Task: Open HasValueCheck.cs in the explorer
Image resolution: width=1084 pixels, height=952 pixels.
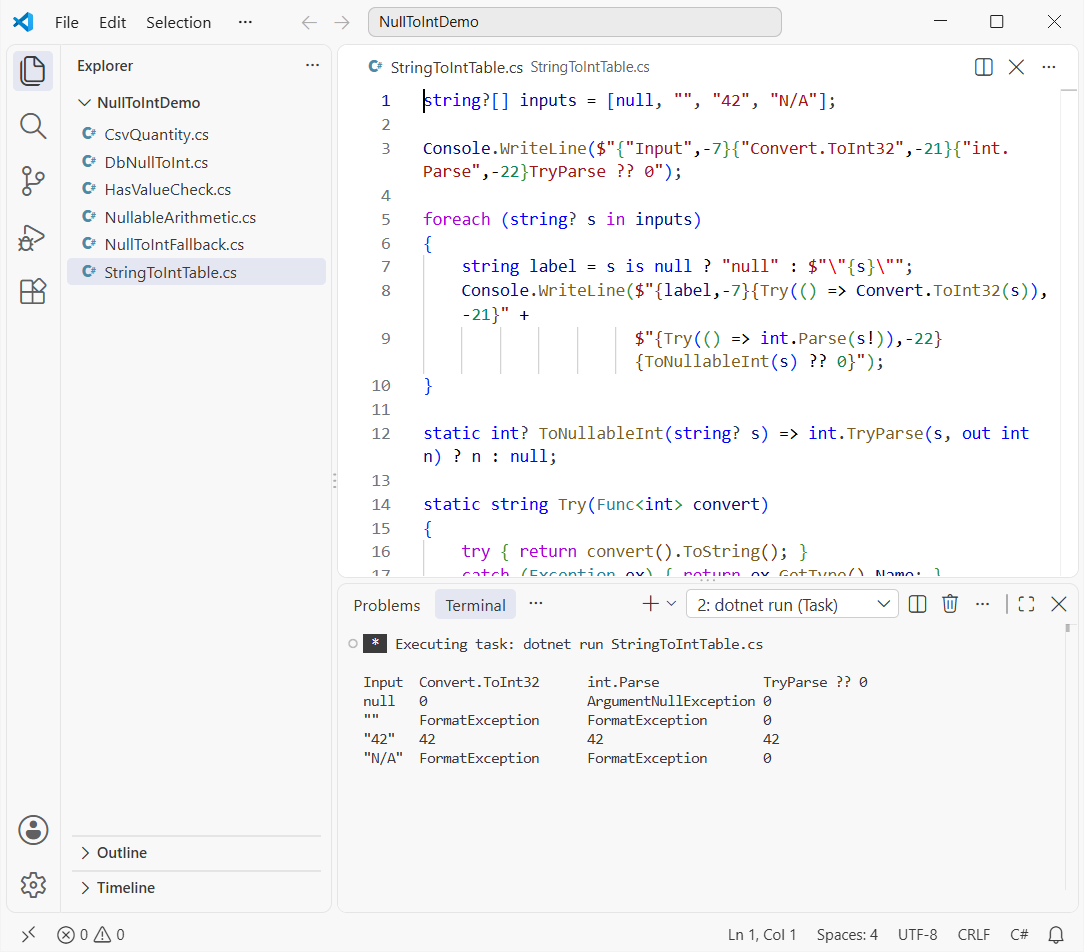Action: pos(197,189)
